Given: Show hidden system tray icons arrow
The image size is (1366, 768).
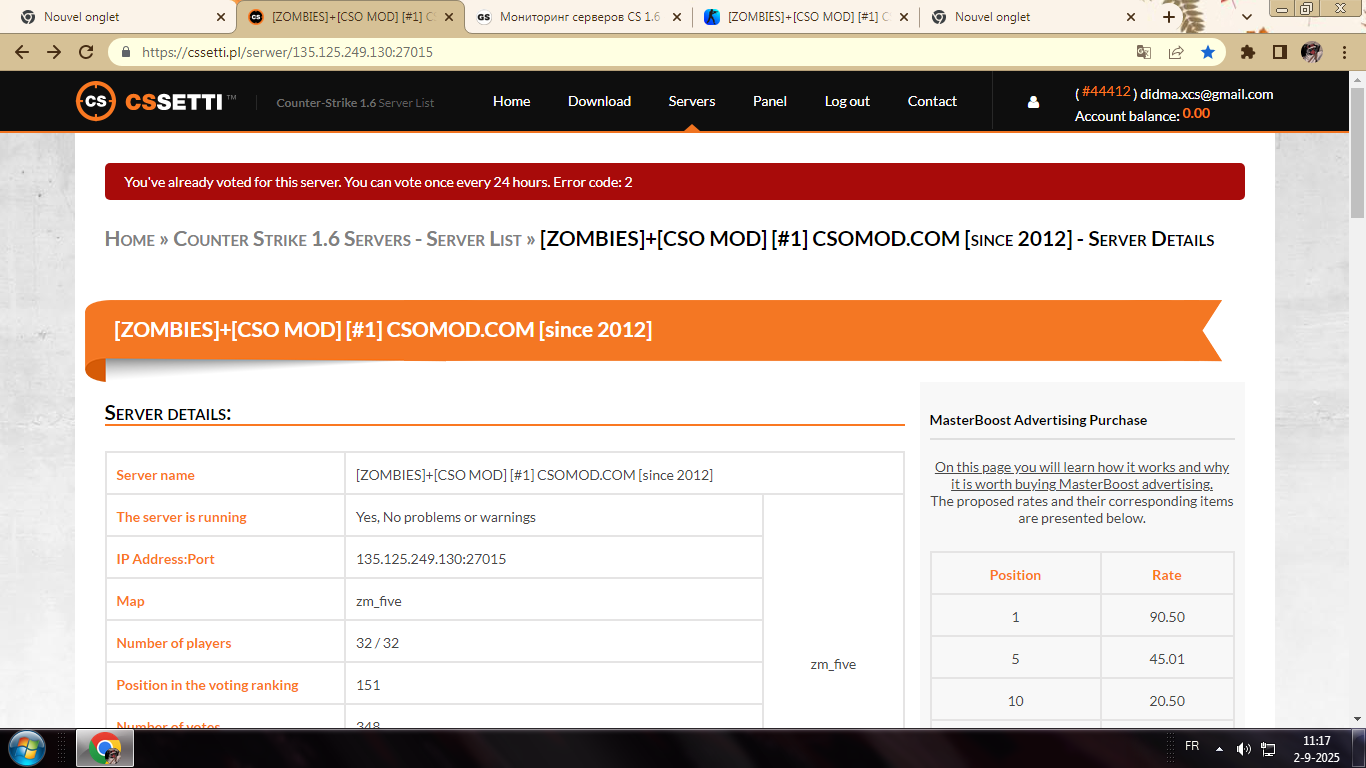Looking at the screenshot, I should pos(1219,748).
